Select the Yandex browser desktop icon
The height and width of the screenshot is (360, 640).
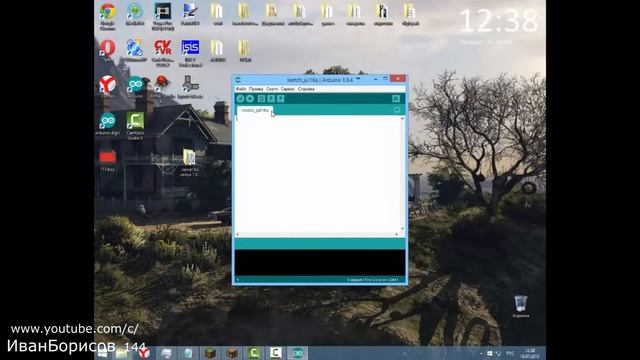[x=107, y=86]
